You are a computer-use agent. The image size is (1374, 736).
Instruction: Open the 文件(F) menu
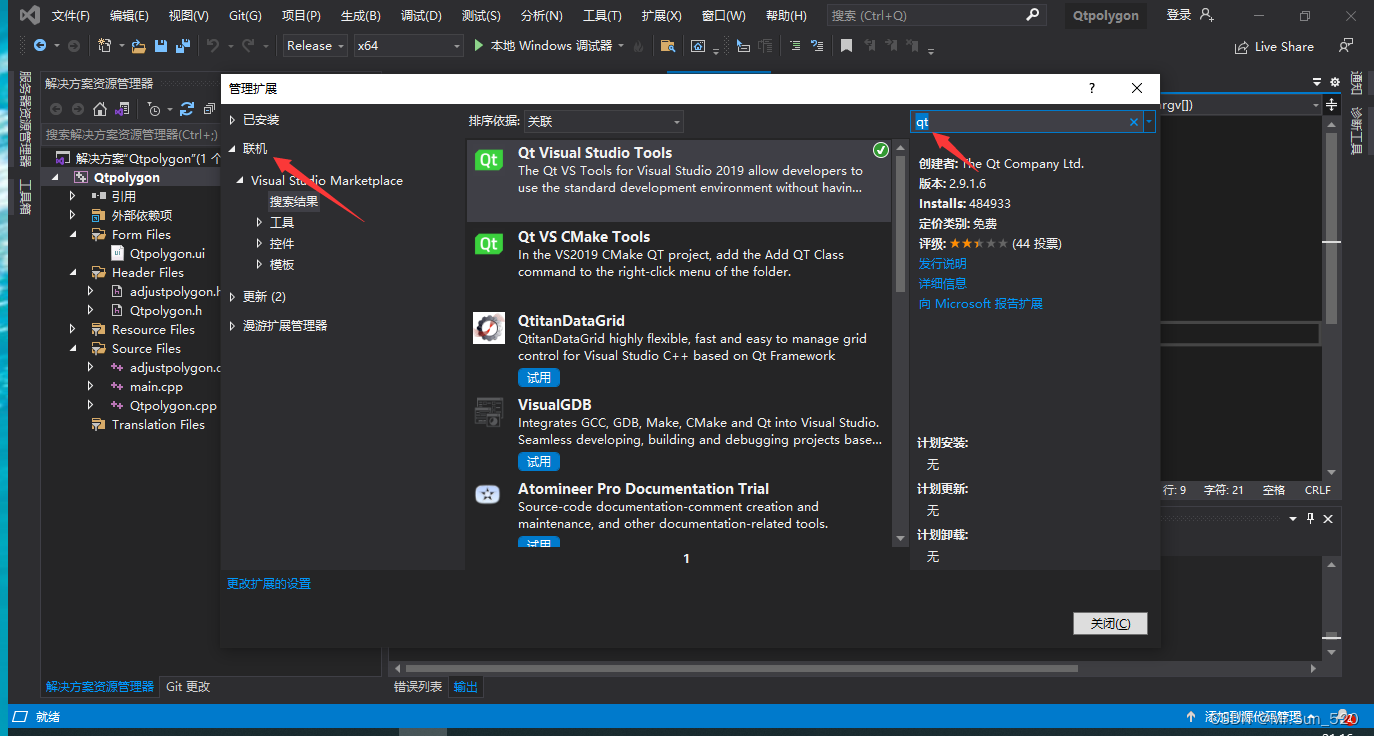tap(70, 16)
